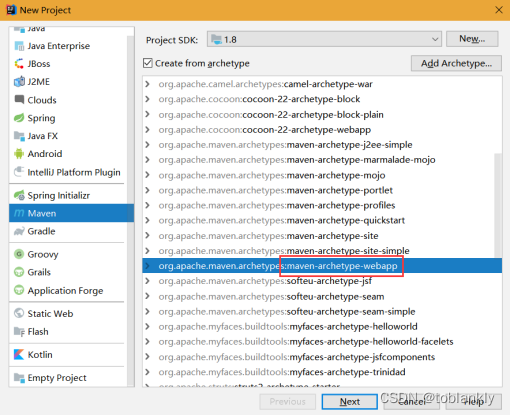Click the Android robot icon

pos(19,154)
